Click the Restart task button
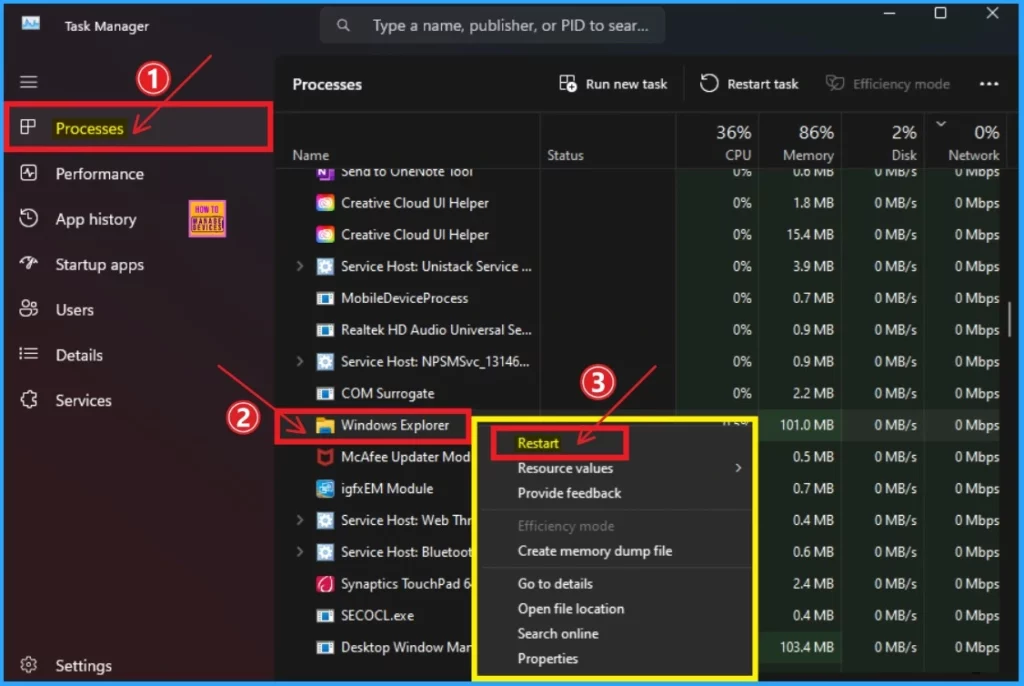1024x686 pixels. coord(749,84)
